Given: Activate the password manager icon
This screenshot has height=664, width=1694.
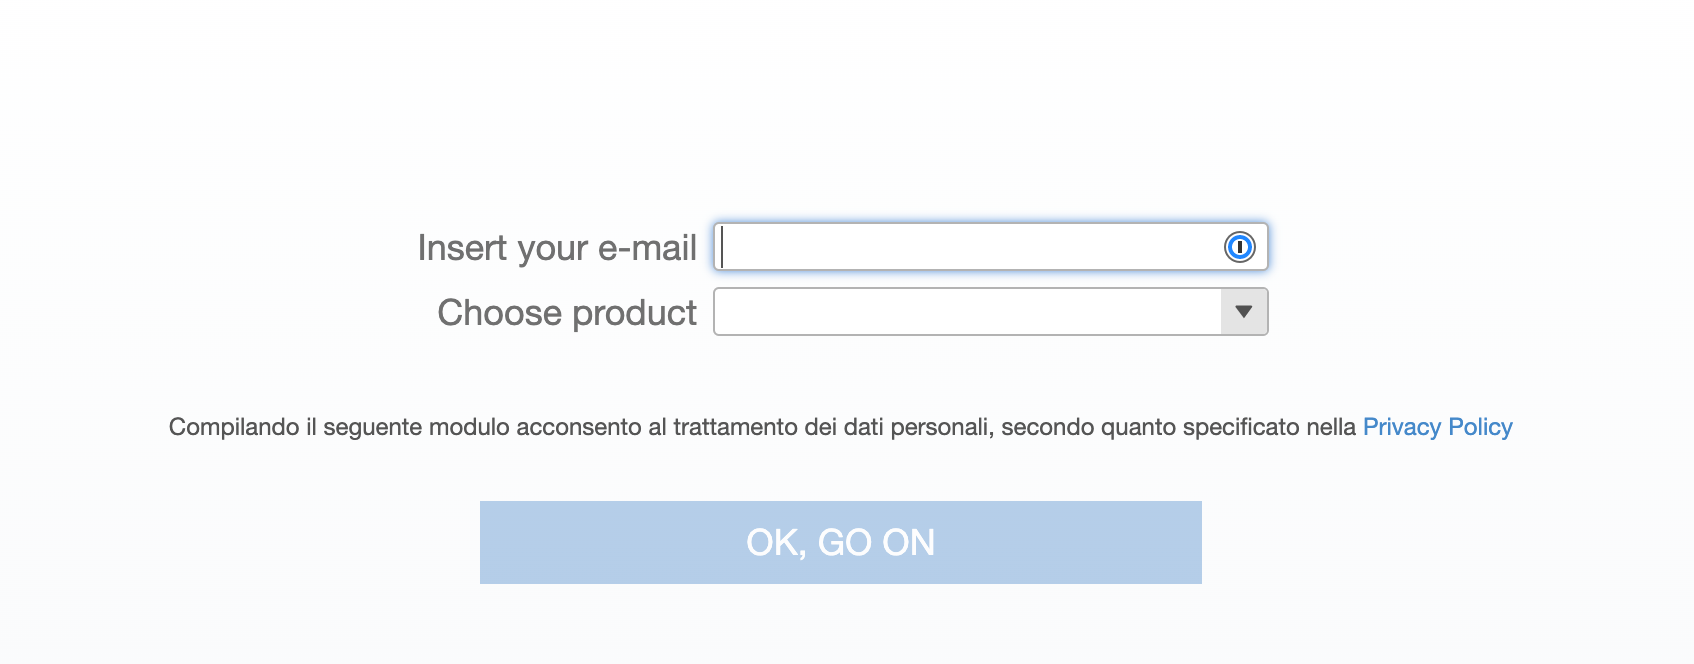Looking at the screenshot, I should [x=1239, y=247].
